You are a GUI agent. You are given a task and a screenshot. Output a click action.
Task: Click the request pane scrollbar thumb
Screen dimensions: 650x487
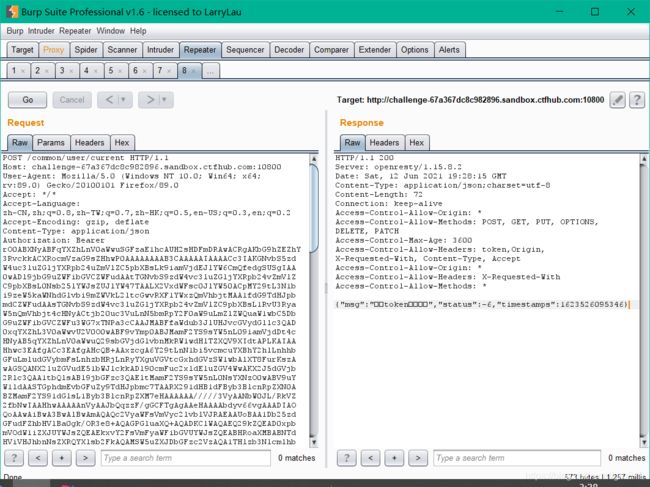click(x=314, y=208)
